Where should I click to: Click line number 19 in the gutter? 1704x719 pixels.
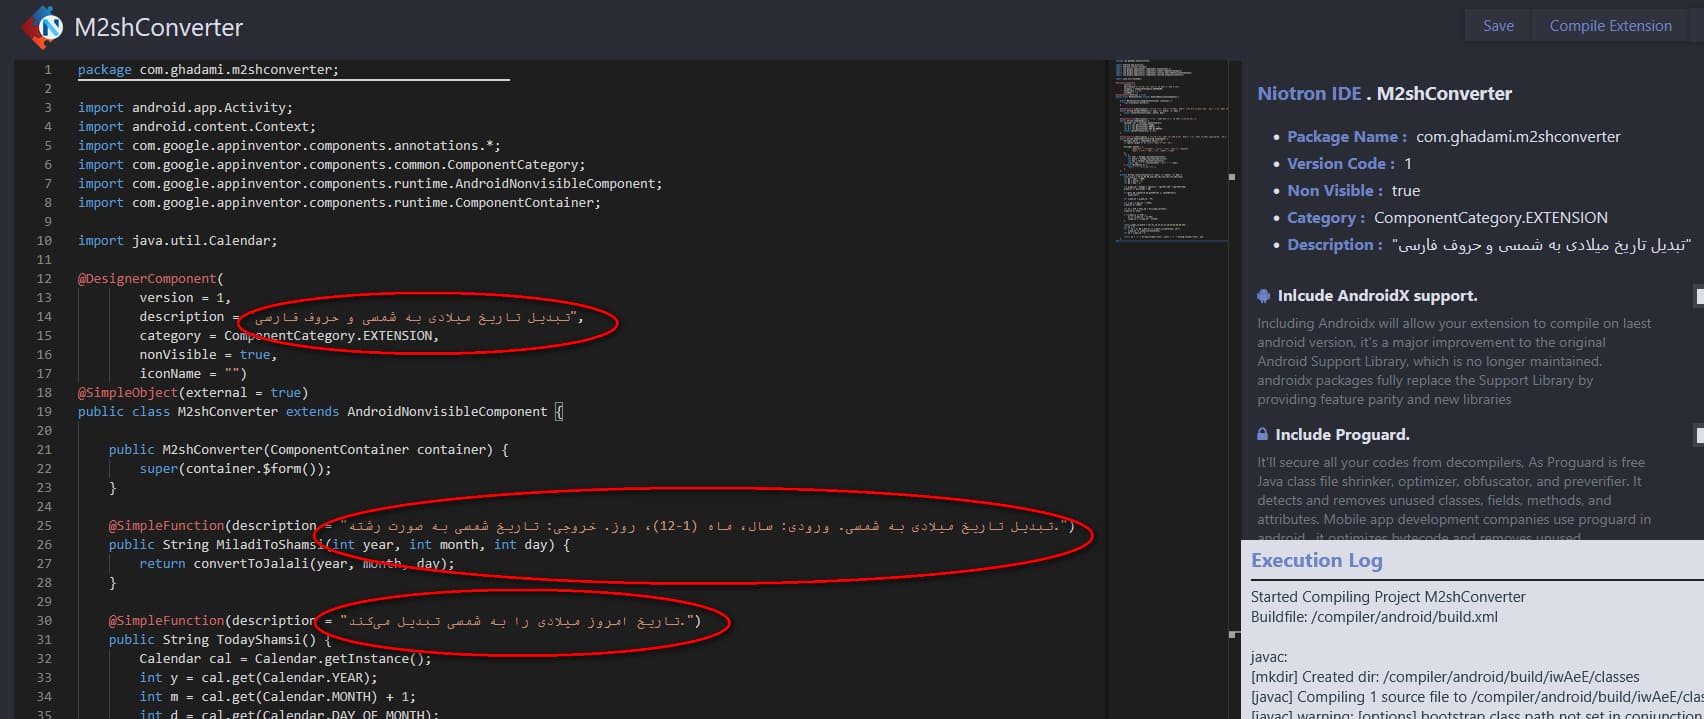[x=44, y=411]
